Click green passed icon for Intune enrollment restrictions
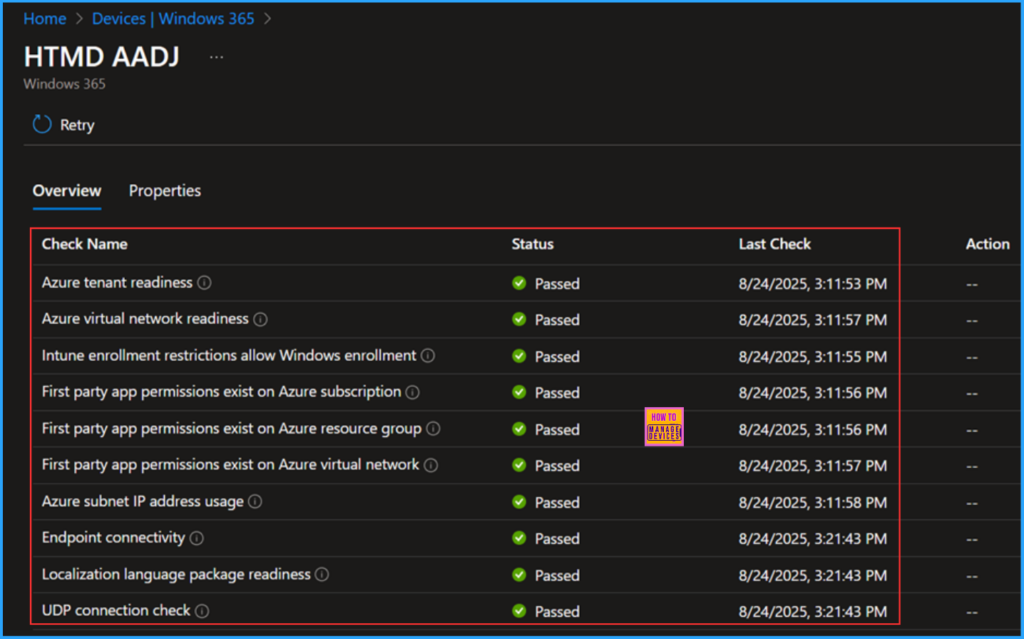This screenshot has width=1024, height=639. coord(519,356)
